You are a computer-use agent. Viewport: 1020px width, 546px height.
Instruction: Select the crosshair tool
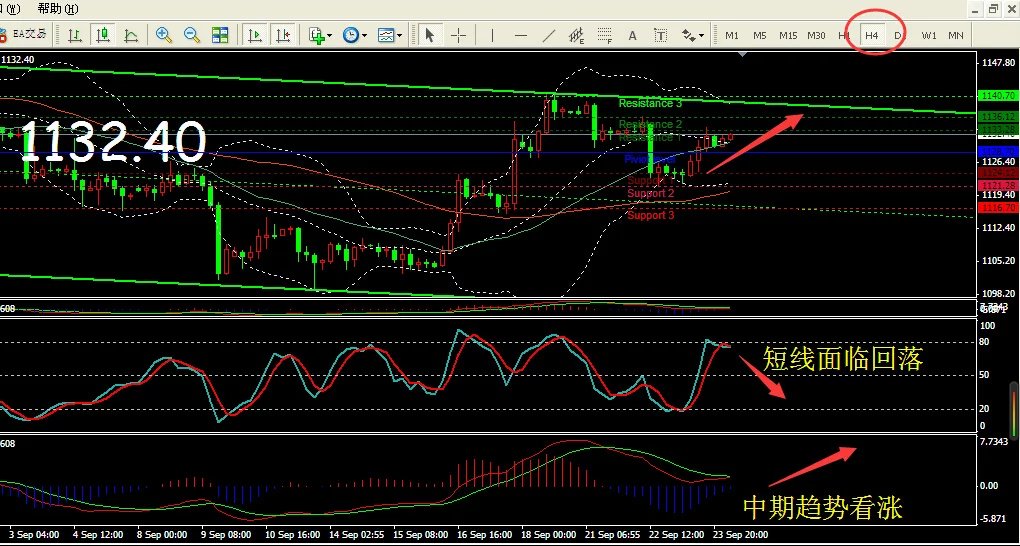coord(459,35)
